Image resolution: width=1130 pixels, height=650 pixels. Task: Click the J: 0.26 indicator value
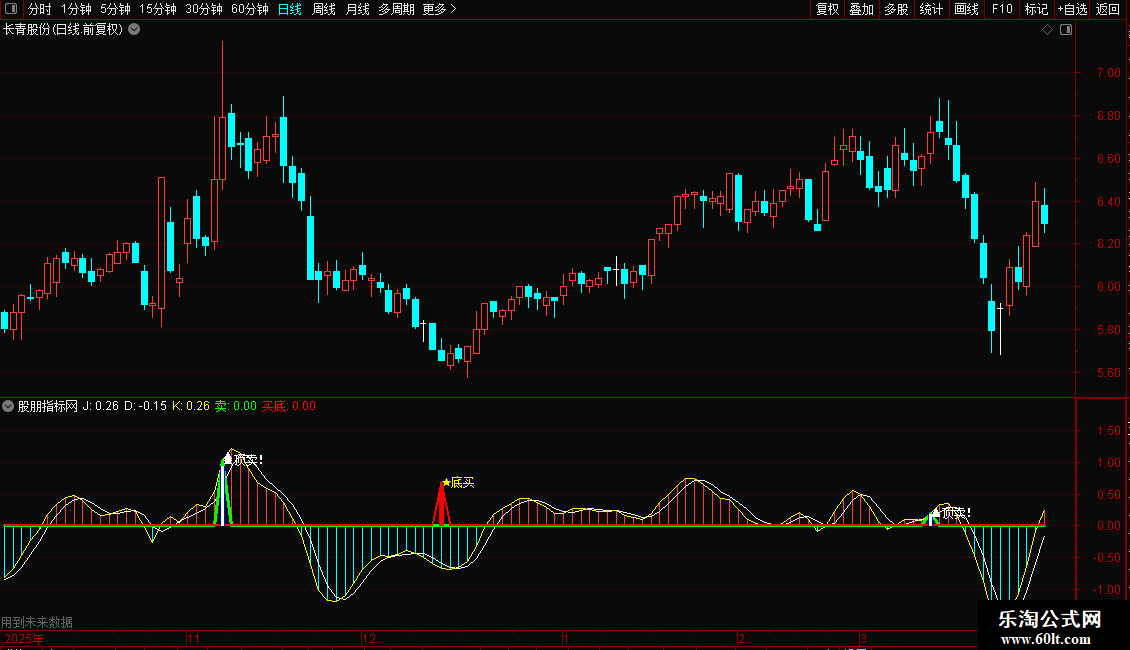pyautogui.click(x=100, y=406)
